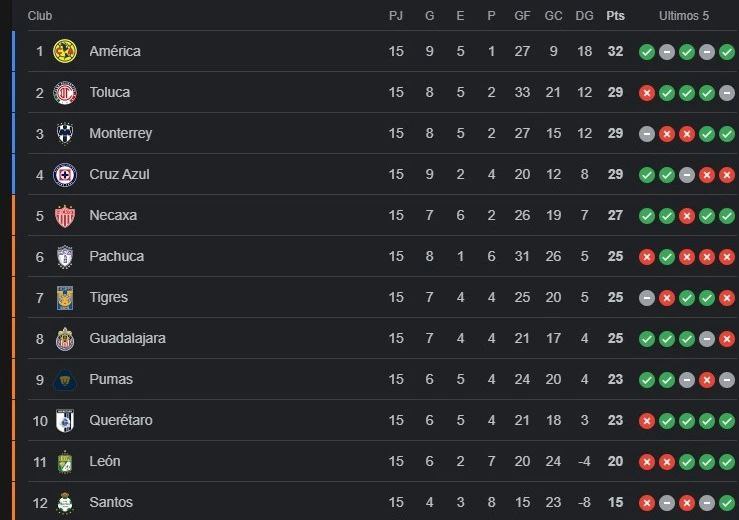739x520 pixels.
Task: Select the Tigres team logo
Action: point(65,297)
